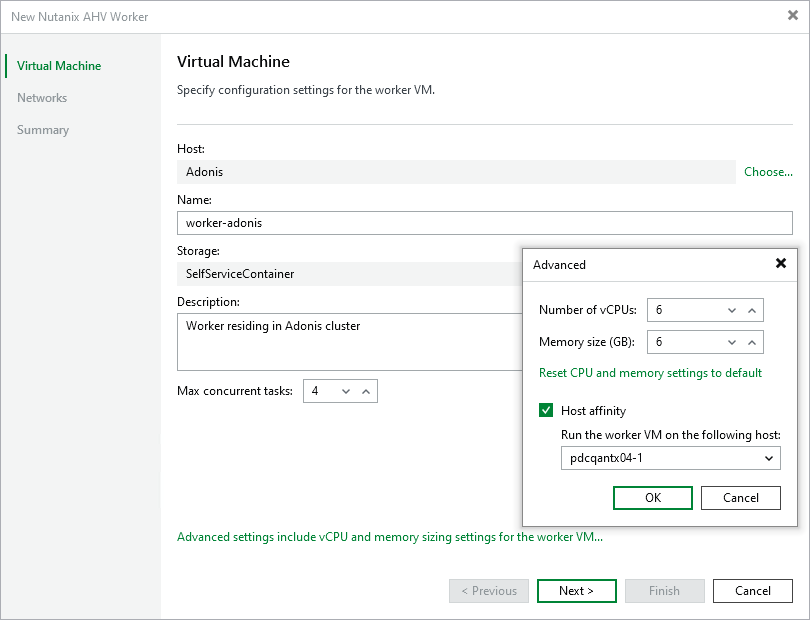The image size is (810, 620).
Task: Close the Advanced popup with its X icon
Action: click(x=781, y=264)
